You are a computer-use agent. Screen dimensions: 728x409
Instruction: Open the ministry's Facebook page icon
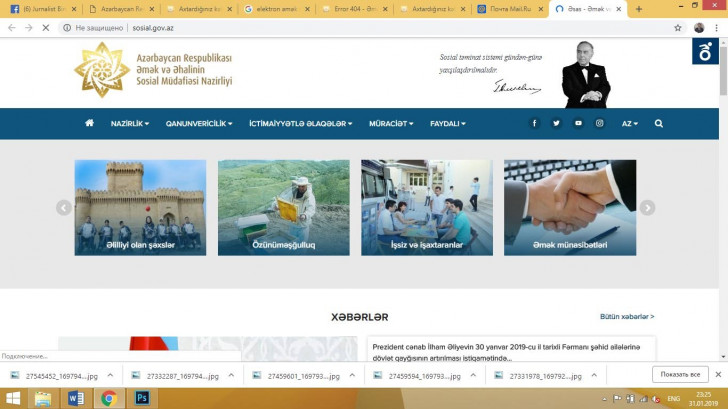tap(534, 123)
